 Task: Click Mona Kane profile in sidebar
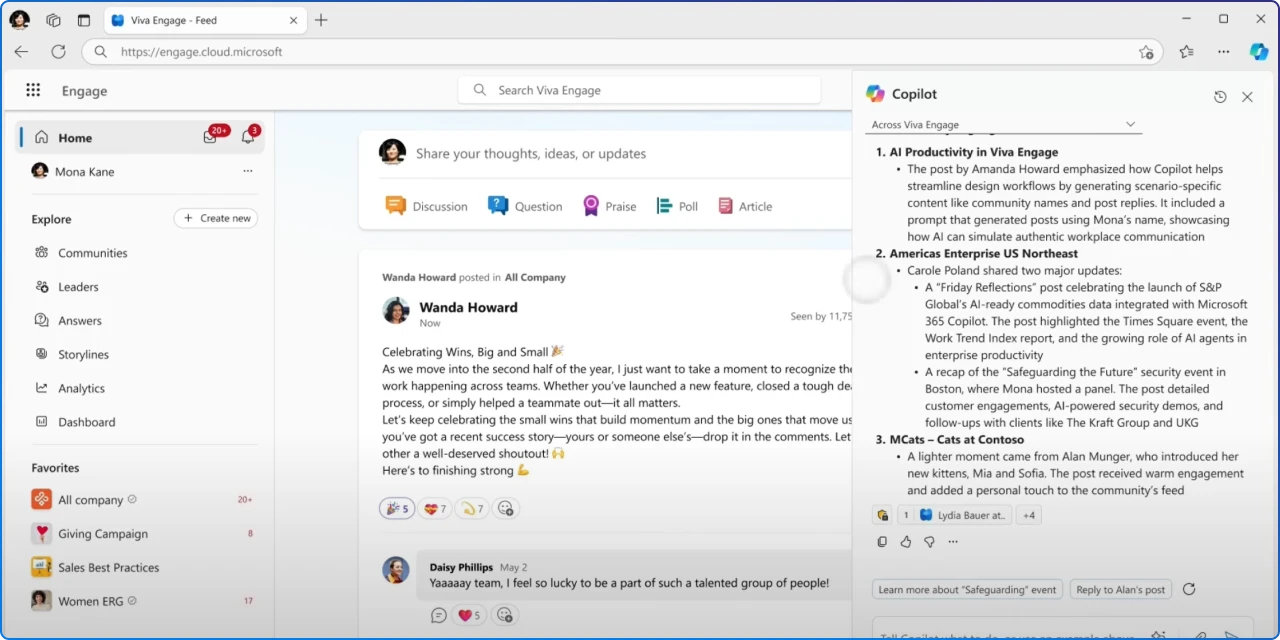85,171
